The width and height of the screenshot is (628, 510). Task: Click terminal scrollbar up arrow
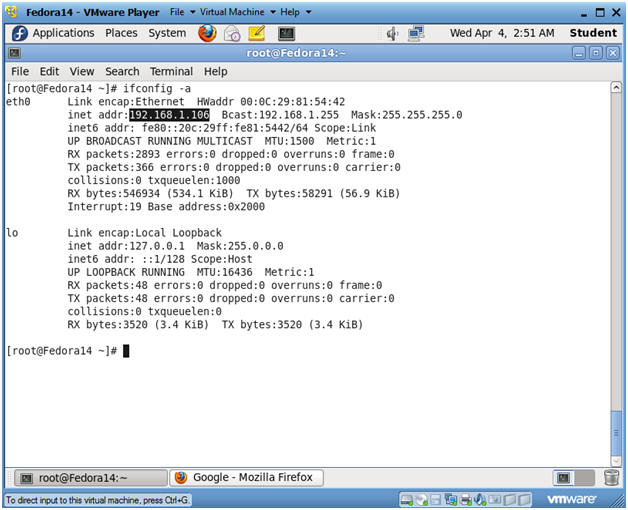(616, 87)
